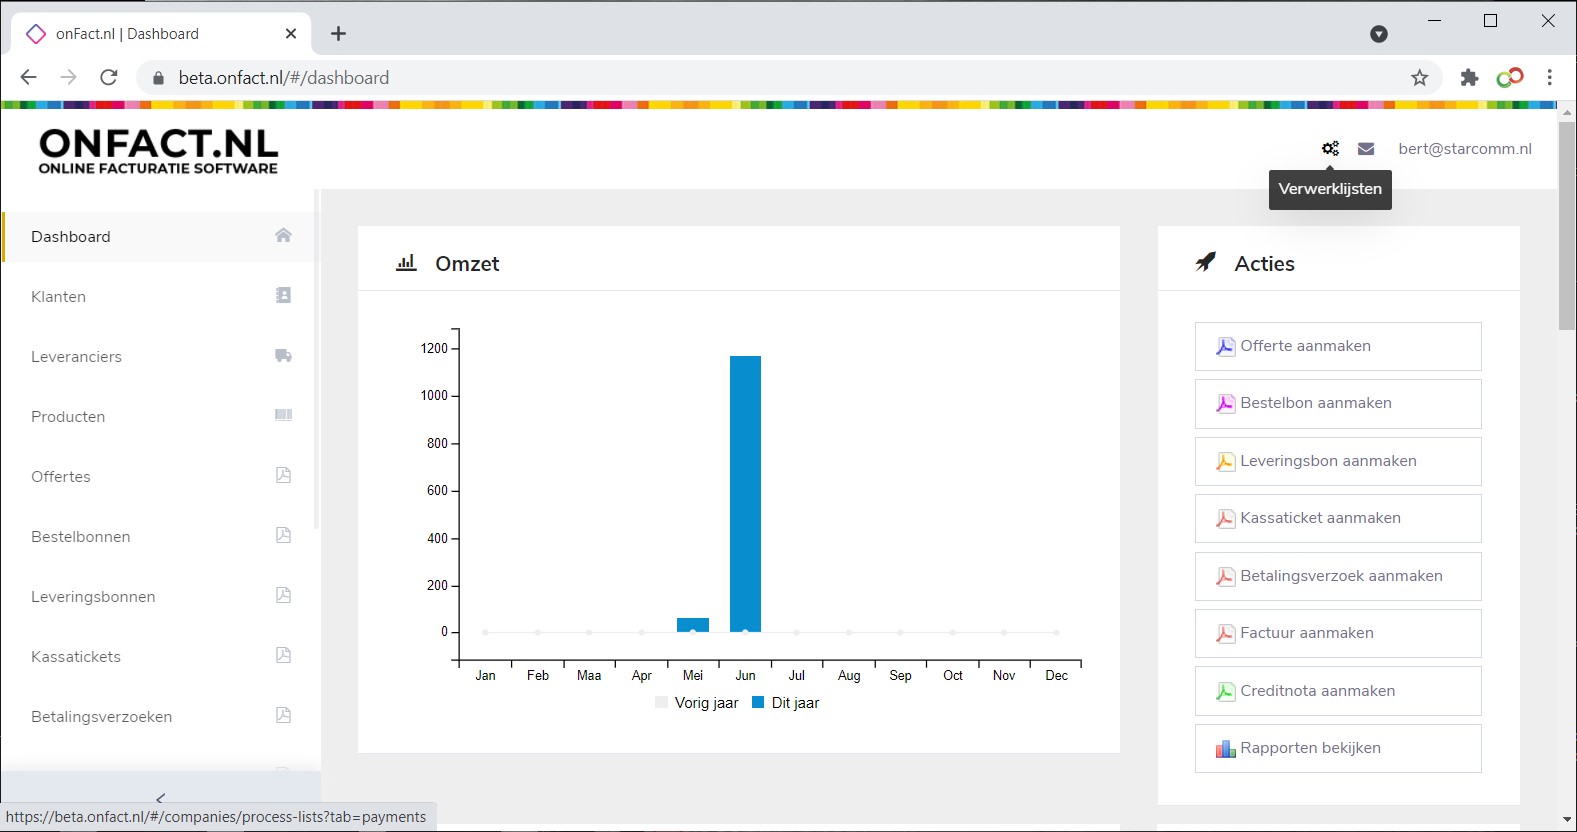Image resolution: width=1577 pixels, height=832 pixels.
Task: Click the home icon beside Dashboard
Action: (x=283, y=236)
